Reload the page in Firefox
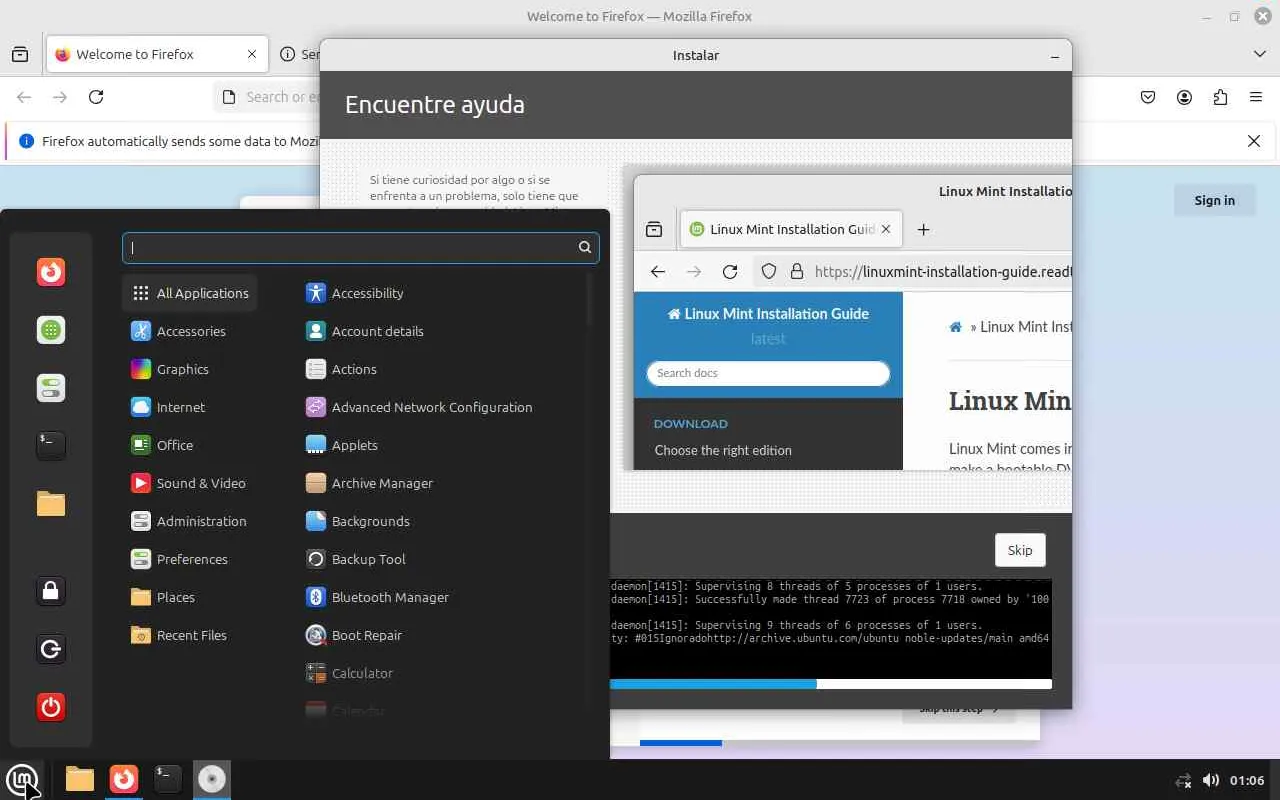The height and width of the screenshot is (800, 1280). 96,97
